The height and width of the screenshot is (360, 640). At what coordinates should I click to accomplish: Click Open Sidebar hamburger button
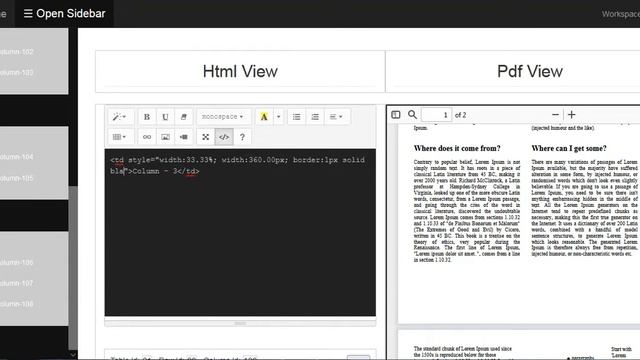[x=64, y=13]
